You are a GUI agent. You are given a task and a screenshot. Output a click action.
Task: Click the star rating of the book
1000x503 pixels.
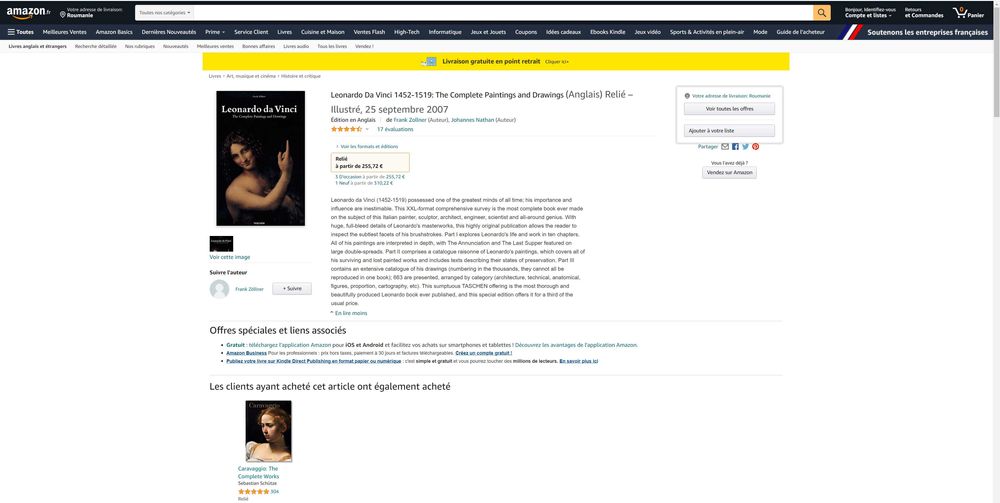[x=346, y=129]
